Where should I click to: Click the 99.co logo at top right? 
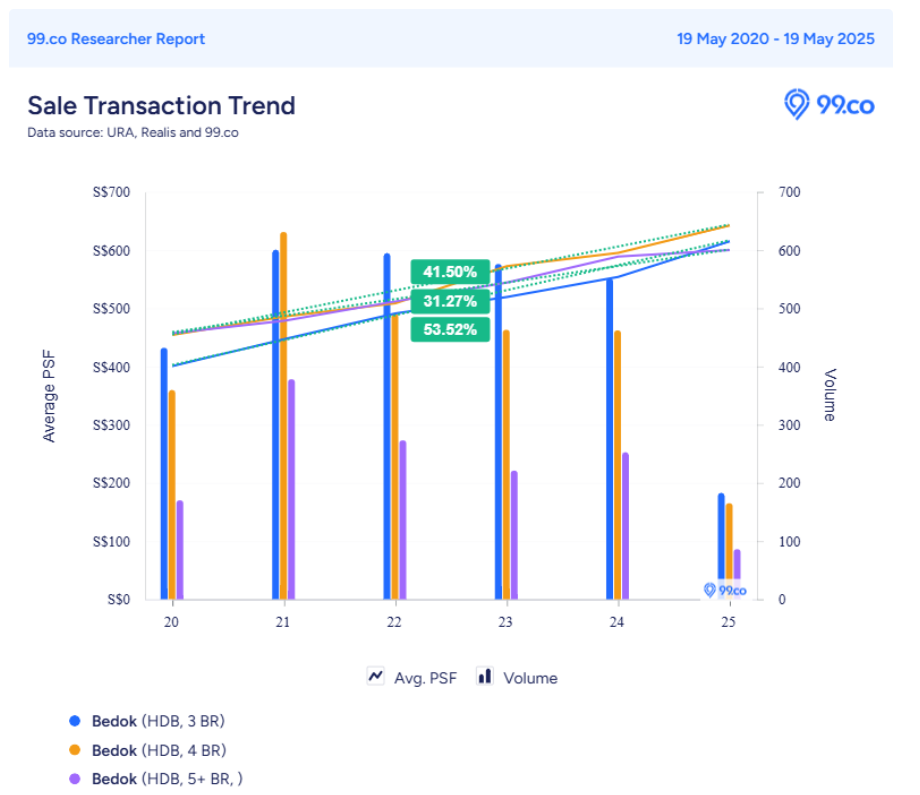click(829, 105)
